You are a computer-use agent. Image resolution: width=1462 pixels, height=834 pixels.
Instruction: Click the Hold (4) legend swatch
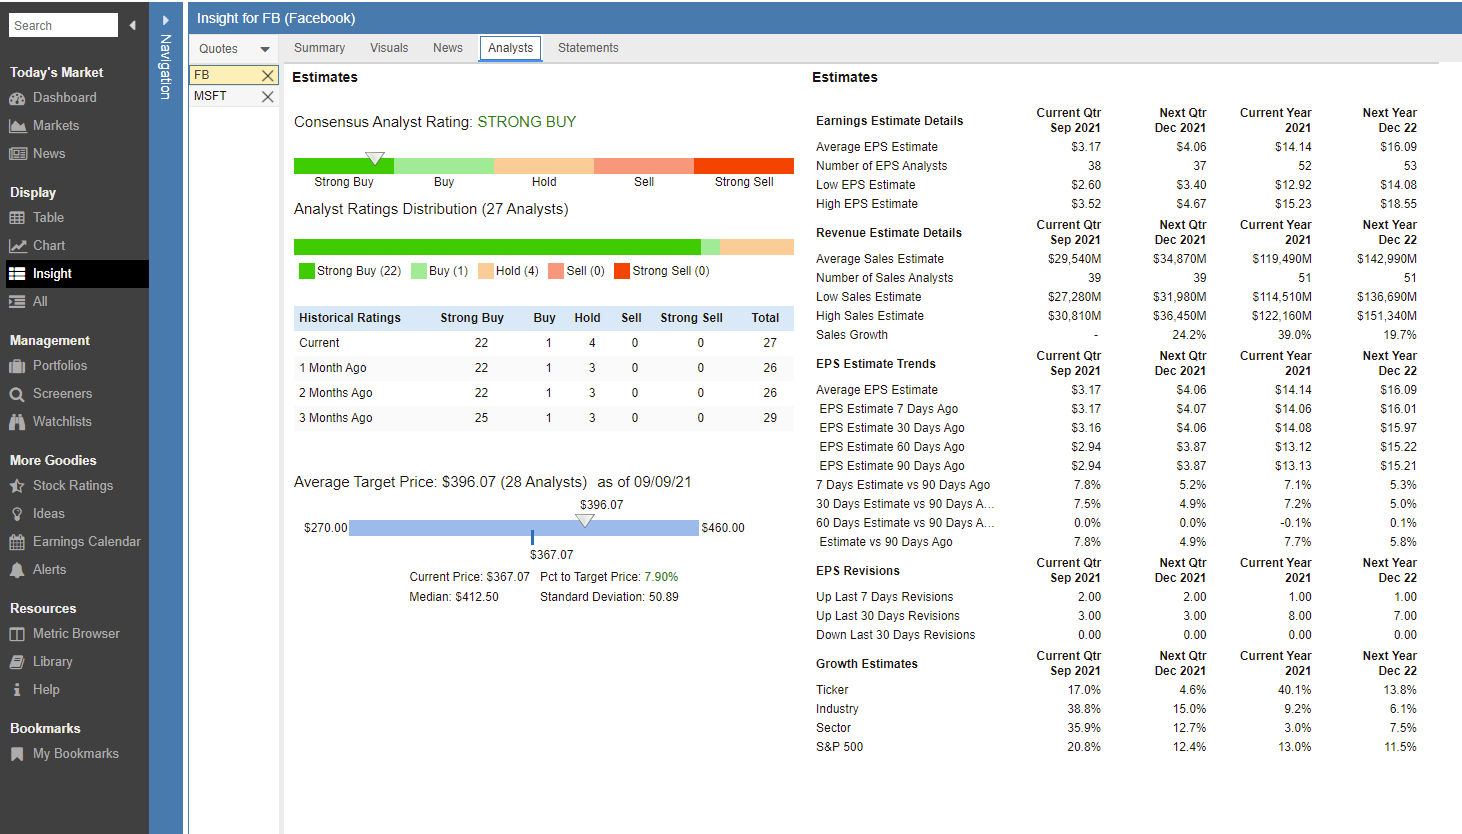486,271
